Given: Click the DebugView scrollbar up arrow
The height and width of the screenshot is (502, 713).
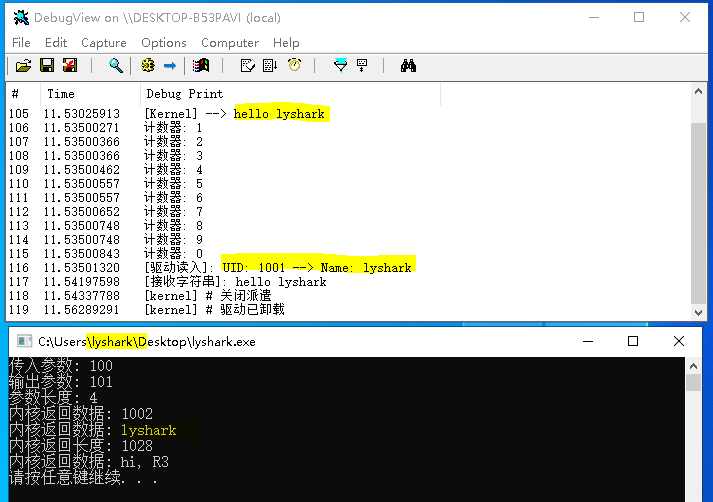Looking at the screenshot, I should [x=698, y=91].
